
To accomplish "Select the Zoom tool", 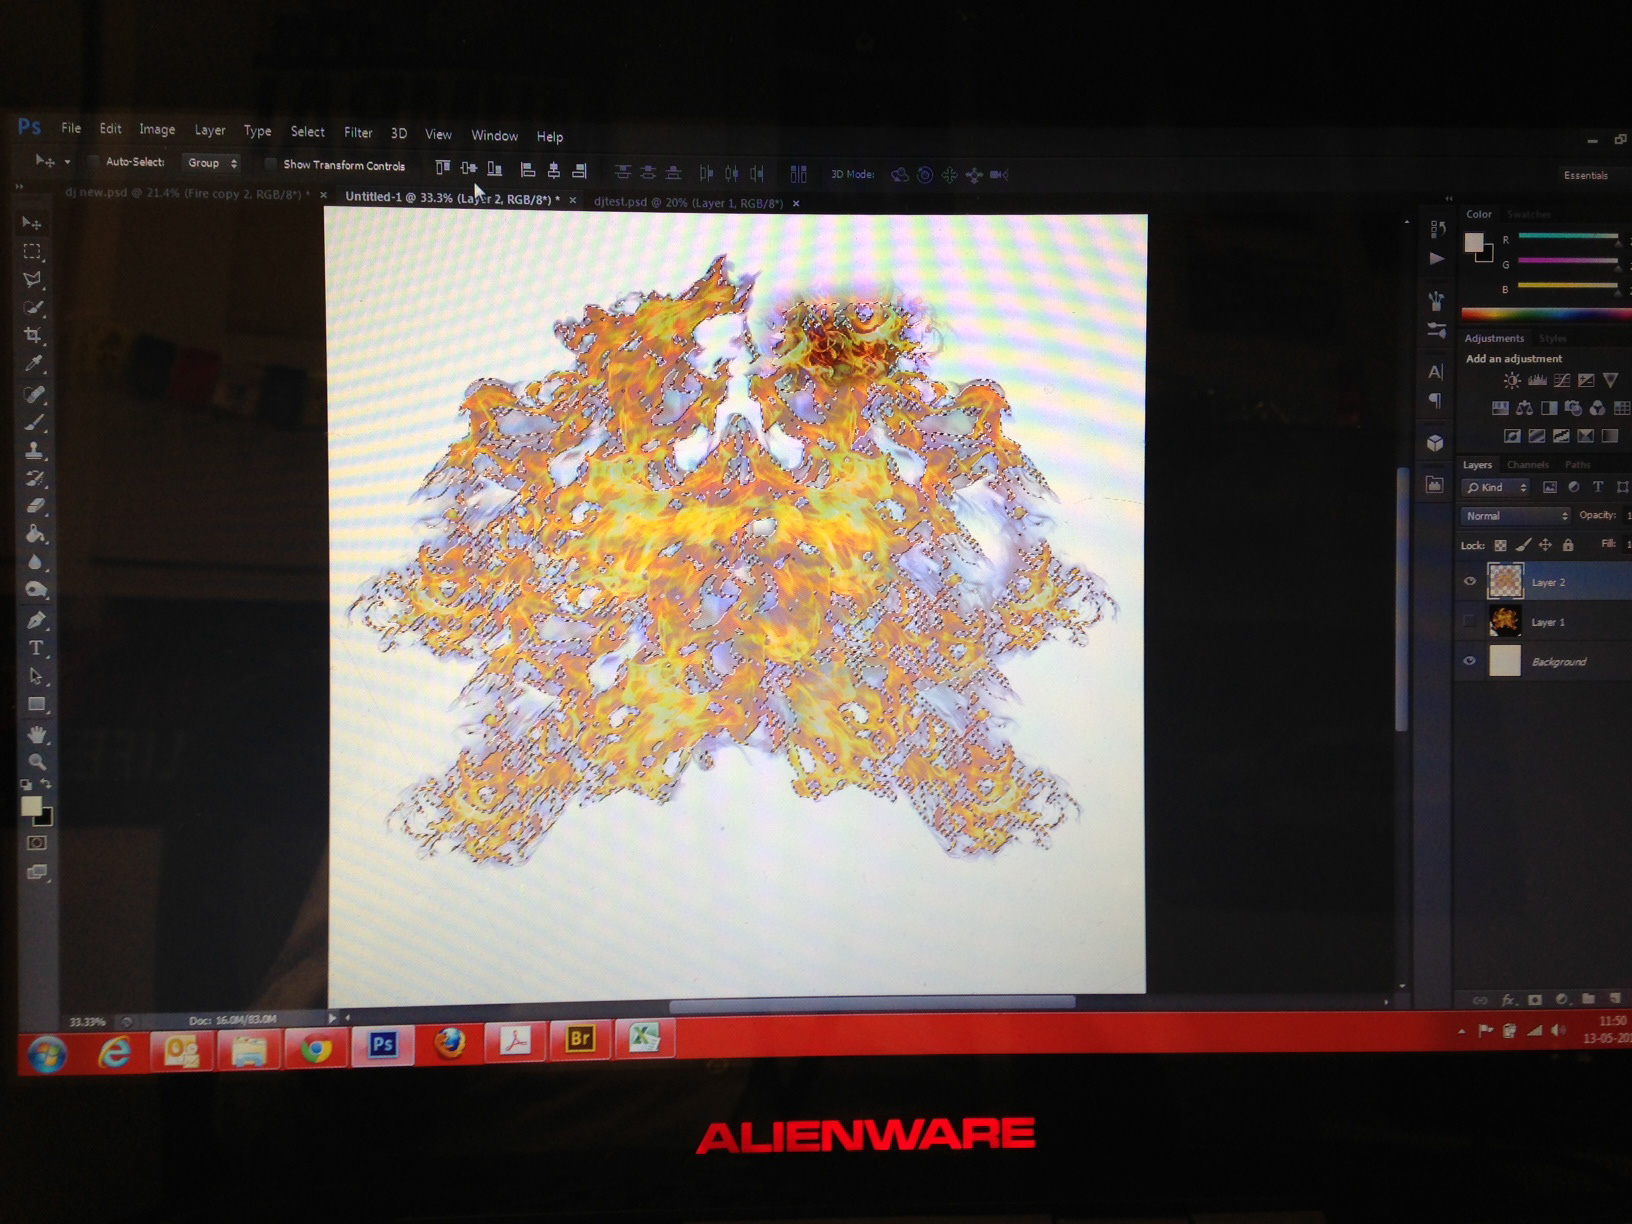I will 37,762.
